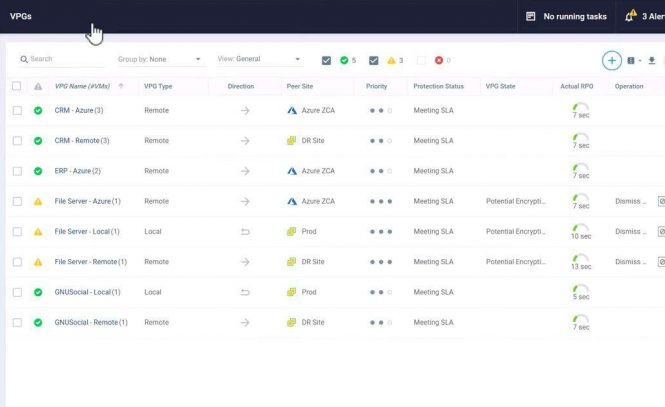The image size is (665, 407).
Task: Open the CRM - Remote VPG link
Action: point(81,141)
